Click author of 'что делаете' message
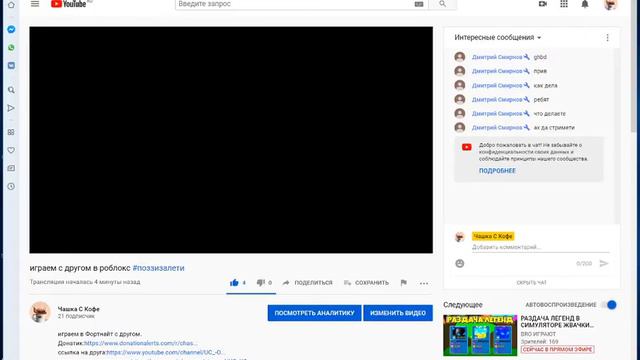The height and width of the screenshot is (360, 640). point(497,113)
